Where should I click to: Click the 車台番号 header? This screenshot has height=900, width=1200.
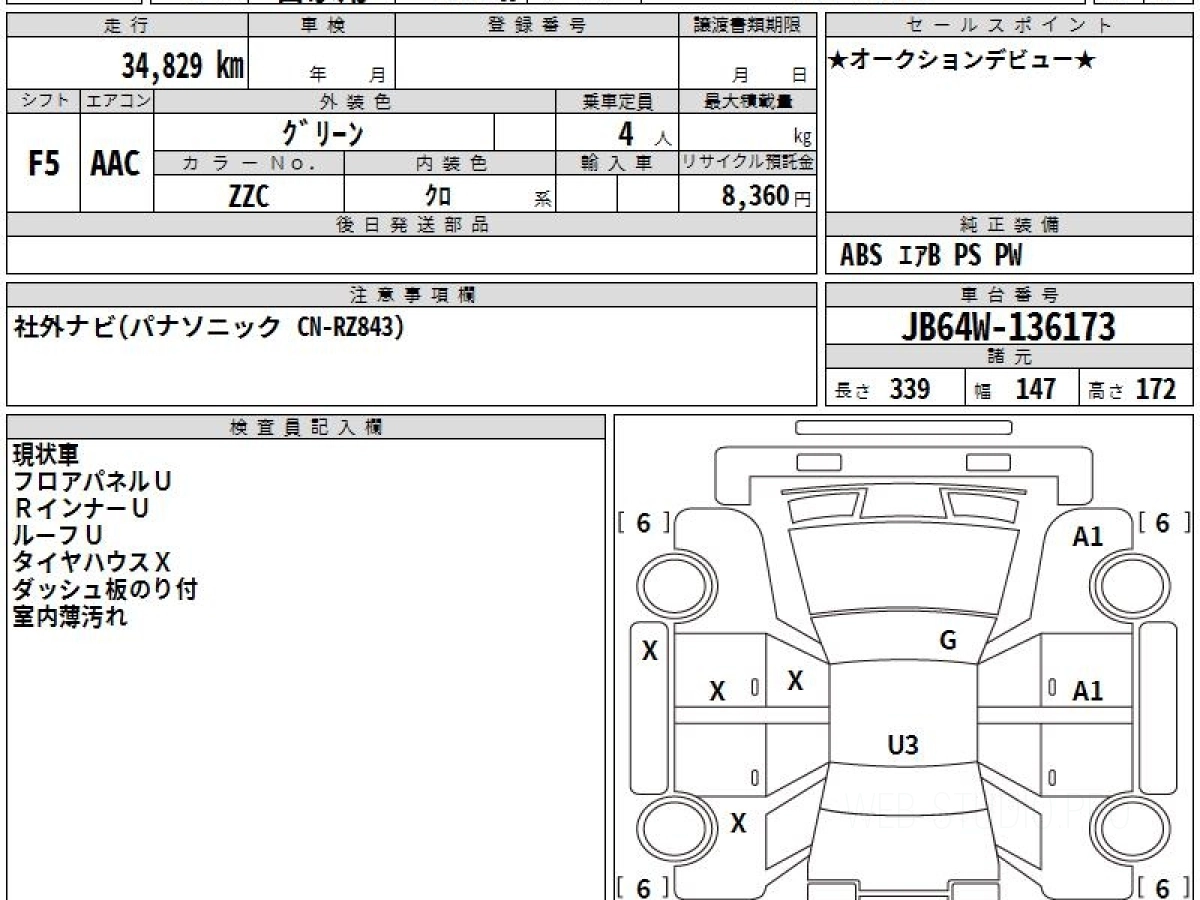pos(1009,295)
